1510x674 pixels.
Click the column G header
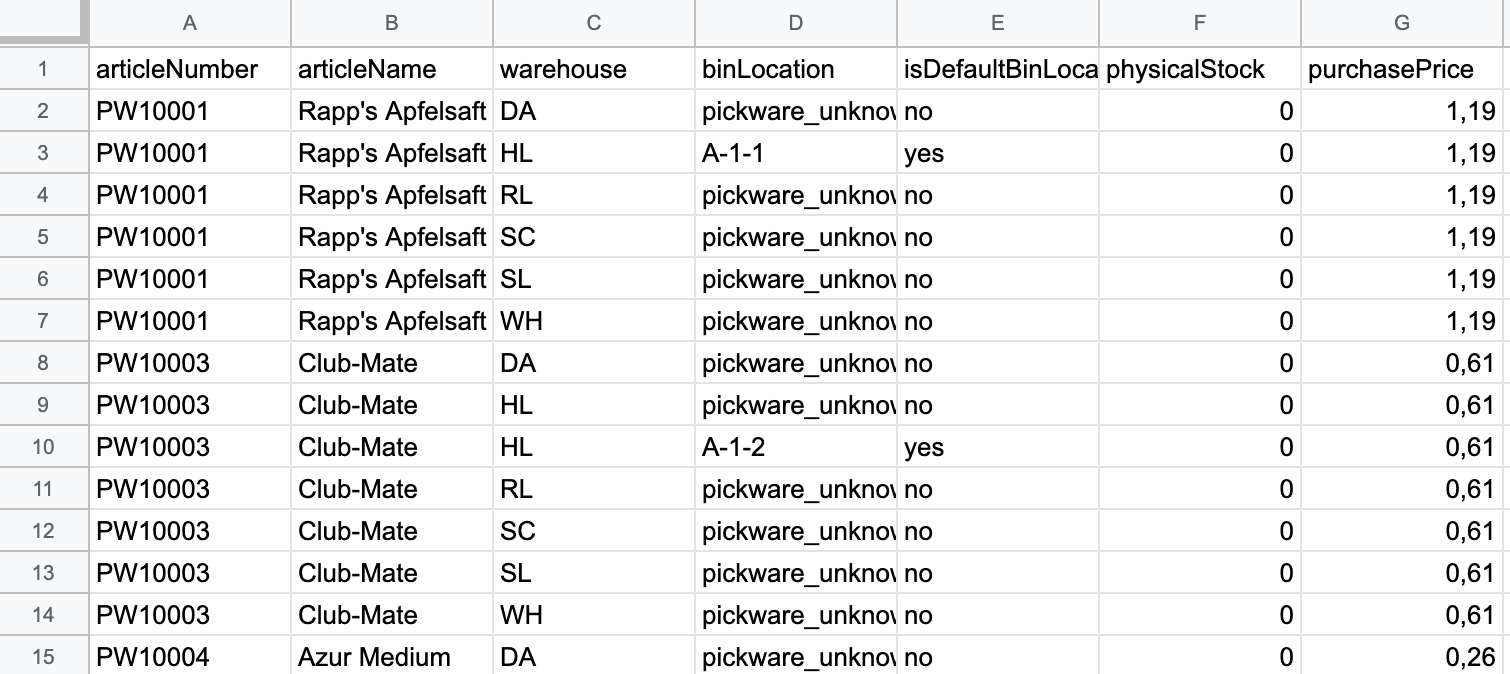pyautogui.click(x=1403, y=23)
